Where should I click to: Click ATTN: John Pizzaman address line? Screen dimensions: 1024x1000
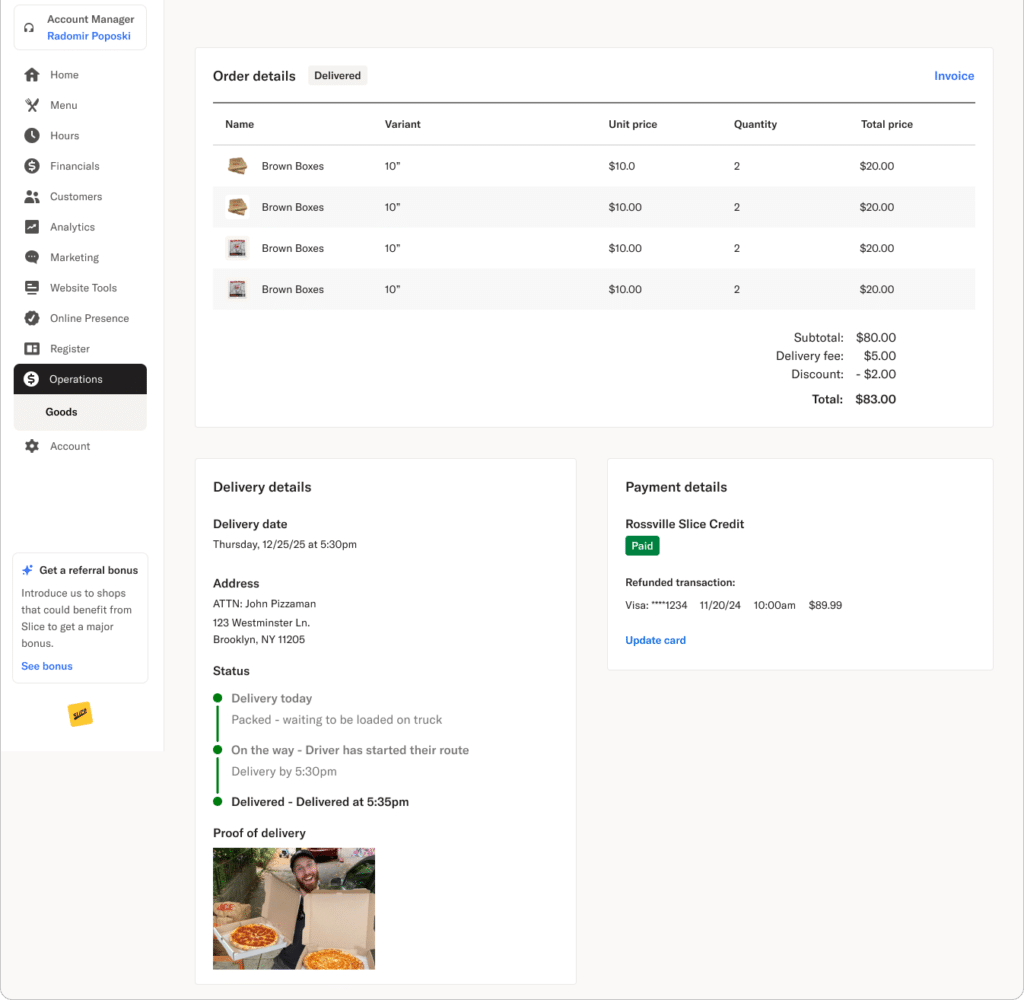point(264,604)
